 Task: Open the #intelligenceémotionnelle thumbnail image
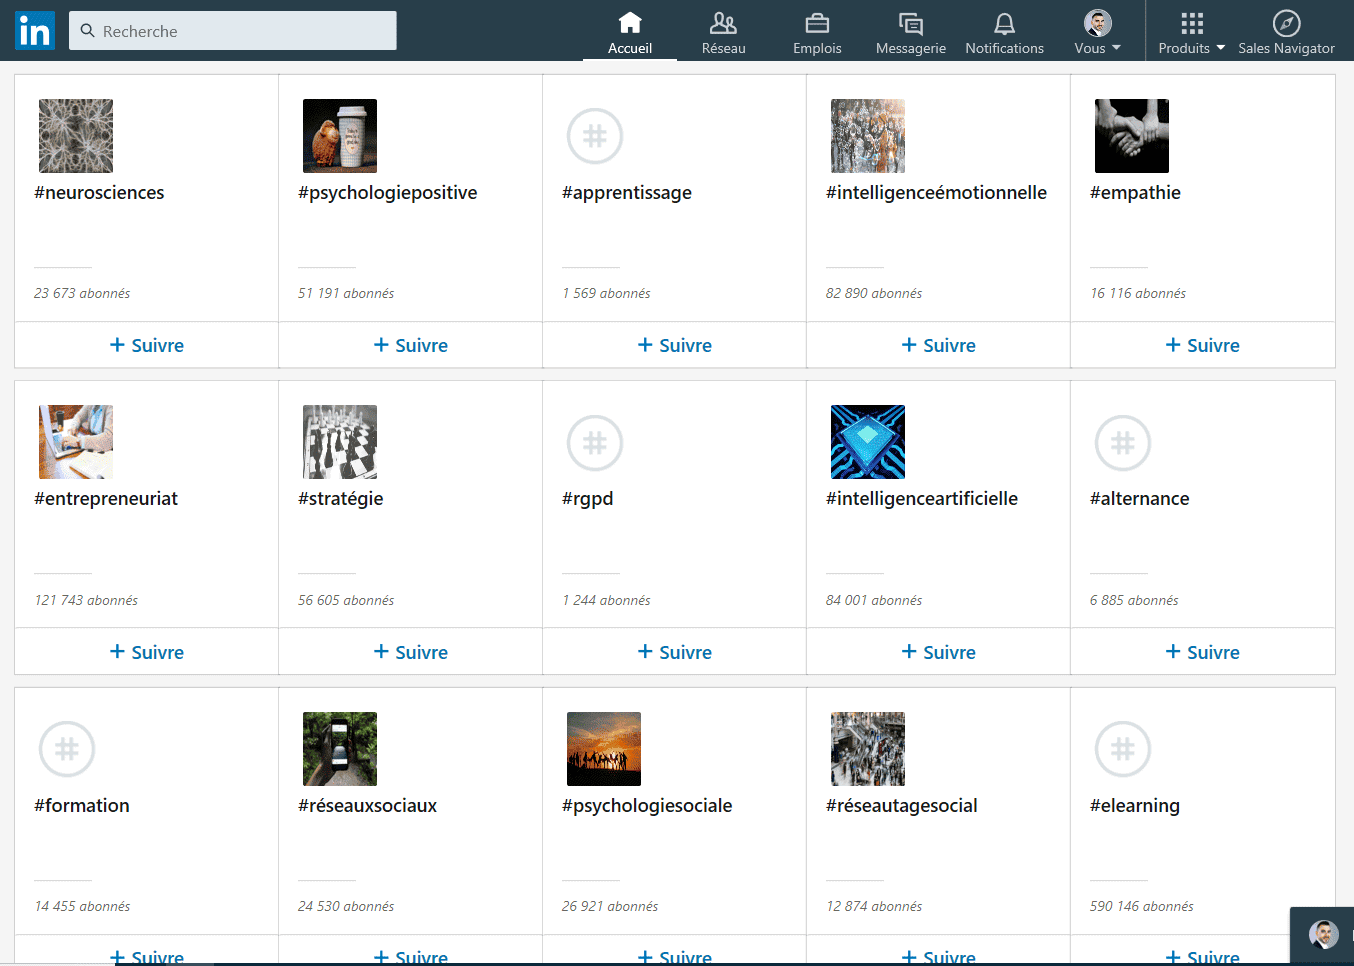[868, 136]
